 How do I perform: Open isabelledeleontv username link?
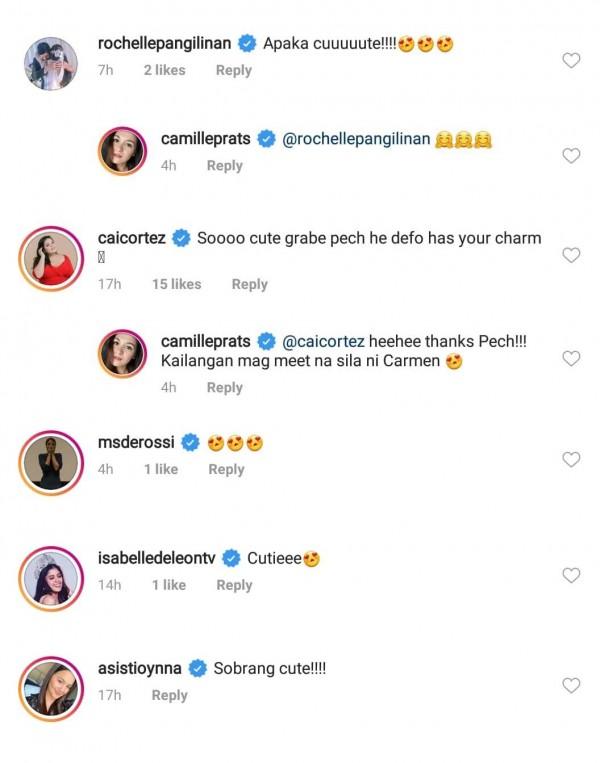[158, 558]
